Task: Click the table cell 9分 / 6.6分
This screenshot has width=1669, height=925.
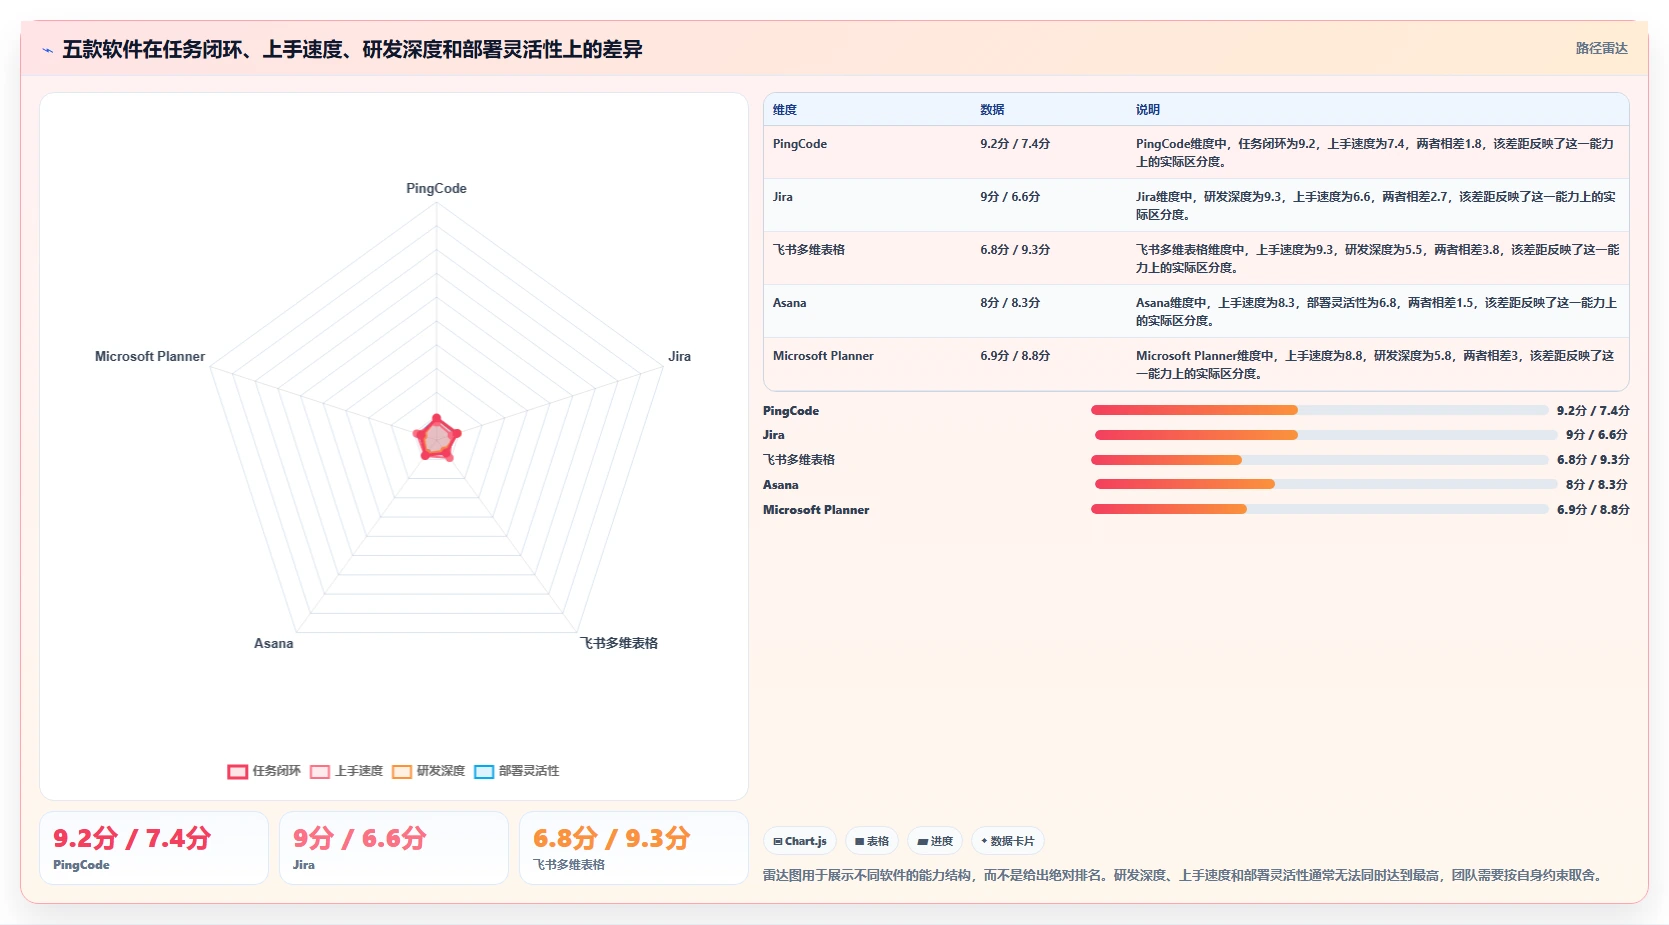Action: [x=1010, y=197]
